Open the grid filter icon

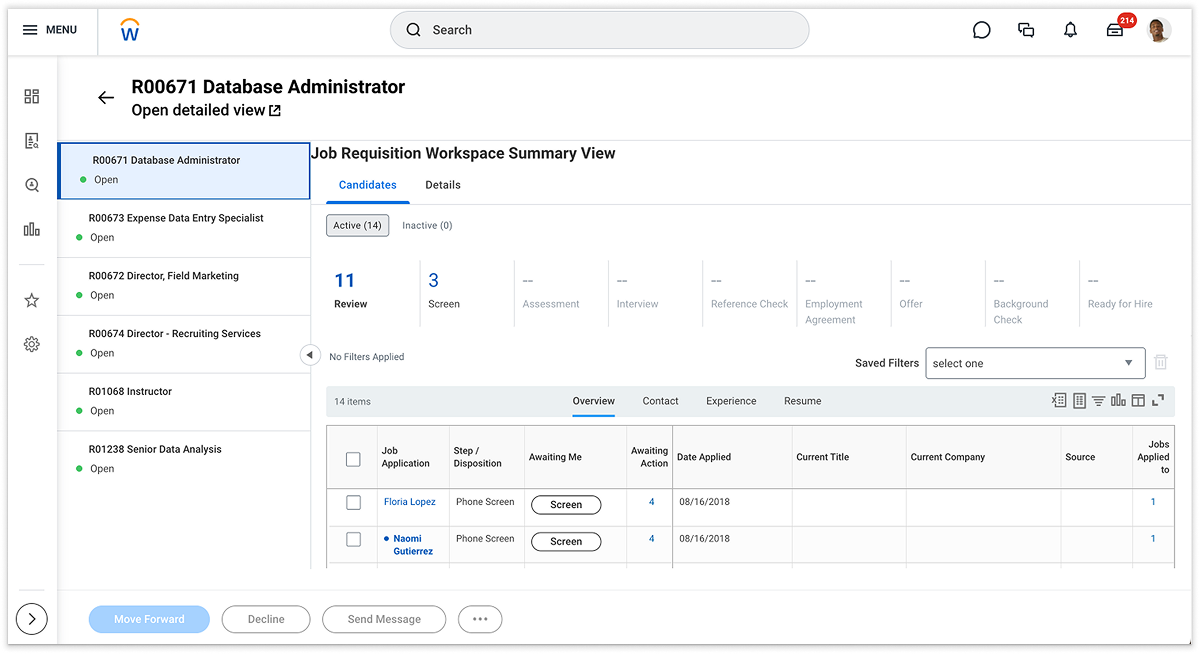pyautogui.click(x=1099, y=401)
